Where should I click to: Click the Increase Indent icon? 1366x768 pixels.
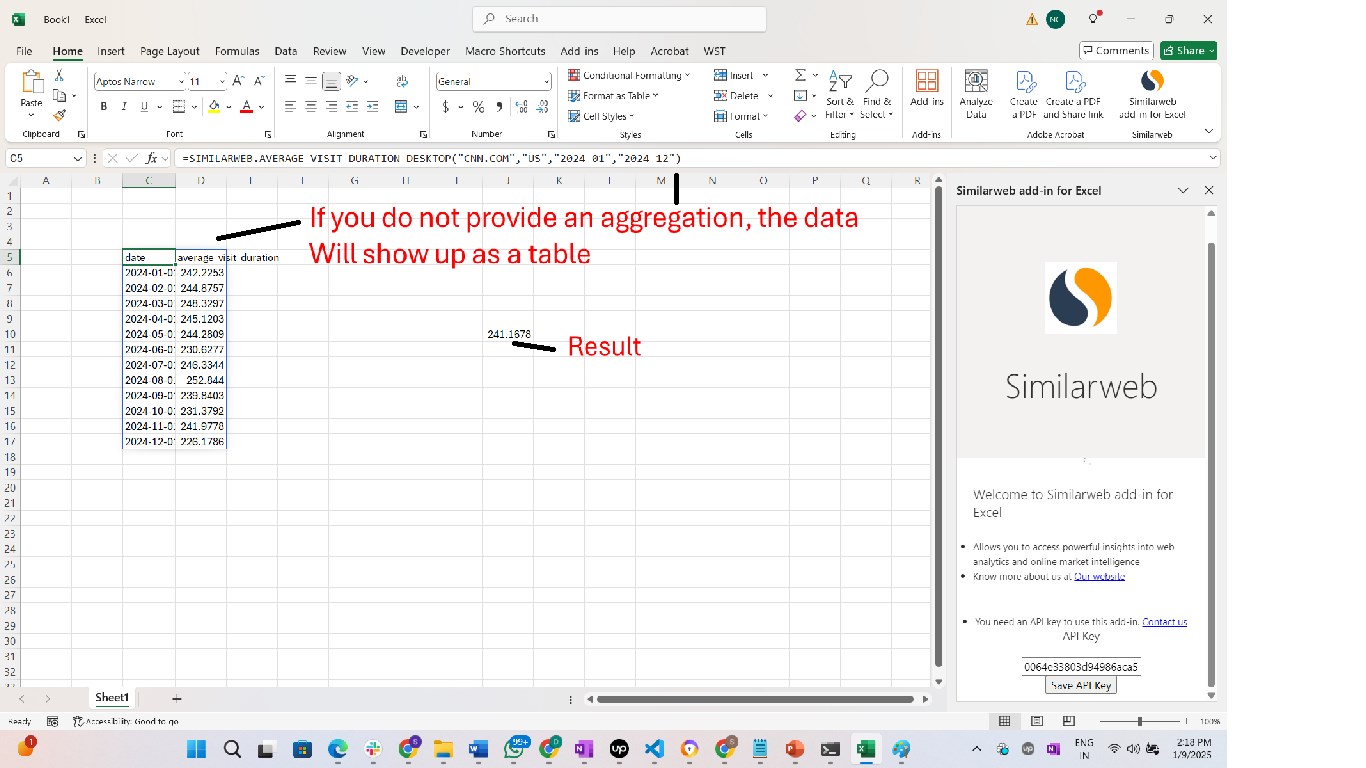point(372,107)
